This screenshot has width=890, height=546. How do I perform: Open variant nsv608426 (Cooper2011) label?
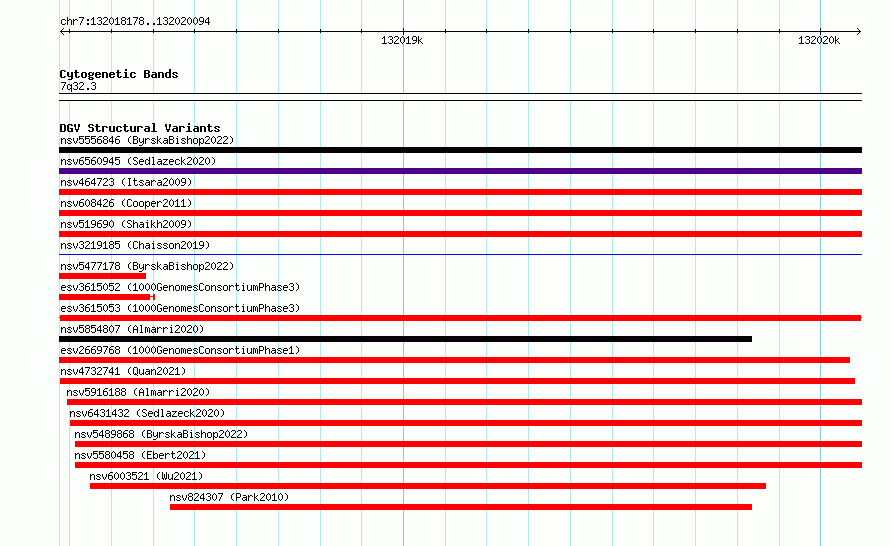[126, 203]
